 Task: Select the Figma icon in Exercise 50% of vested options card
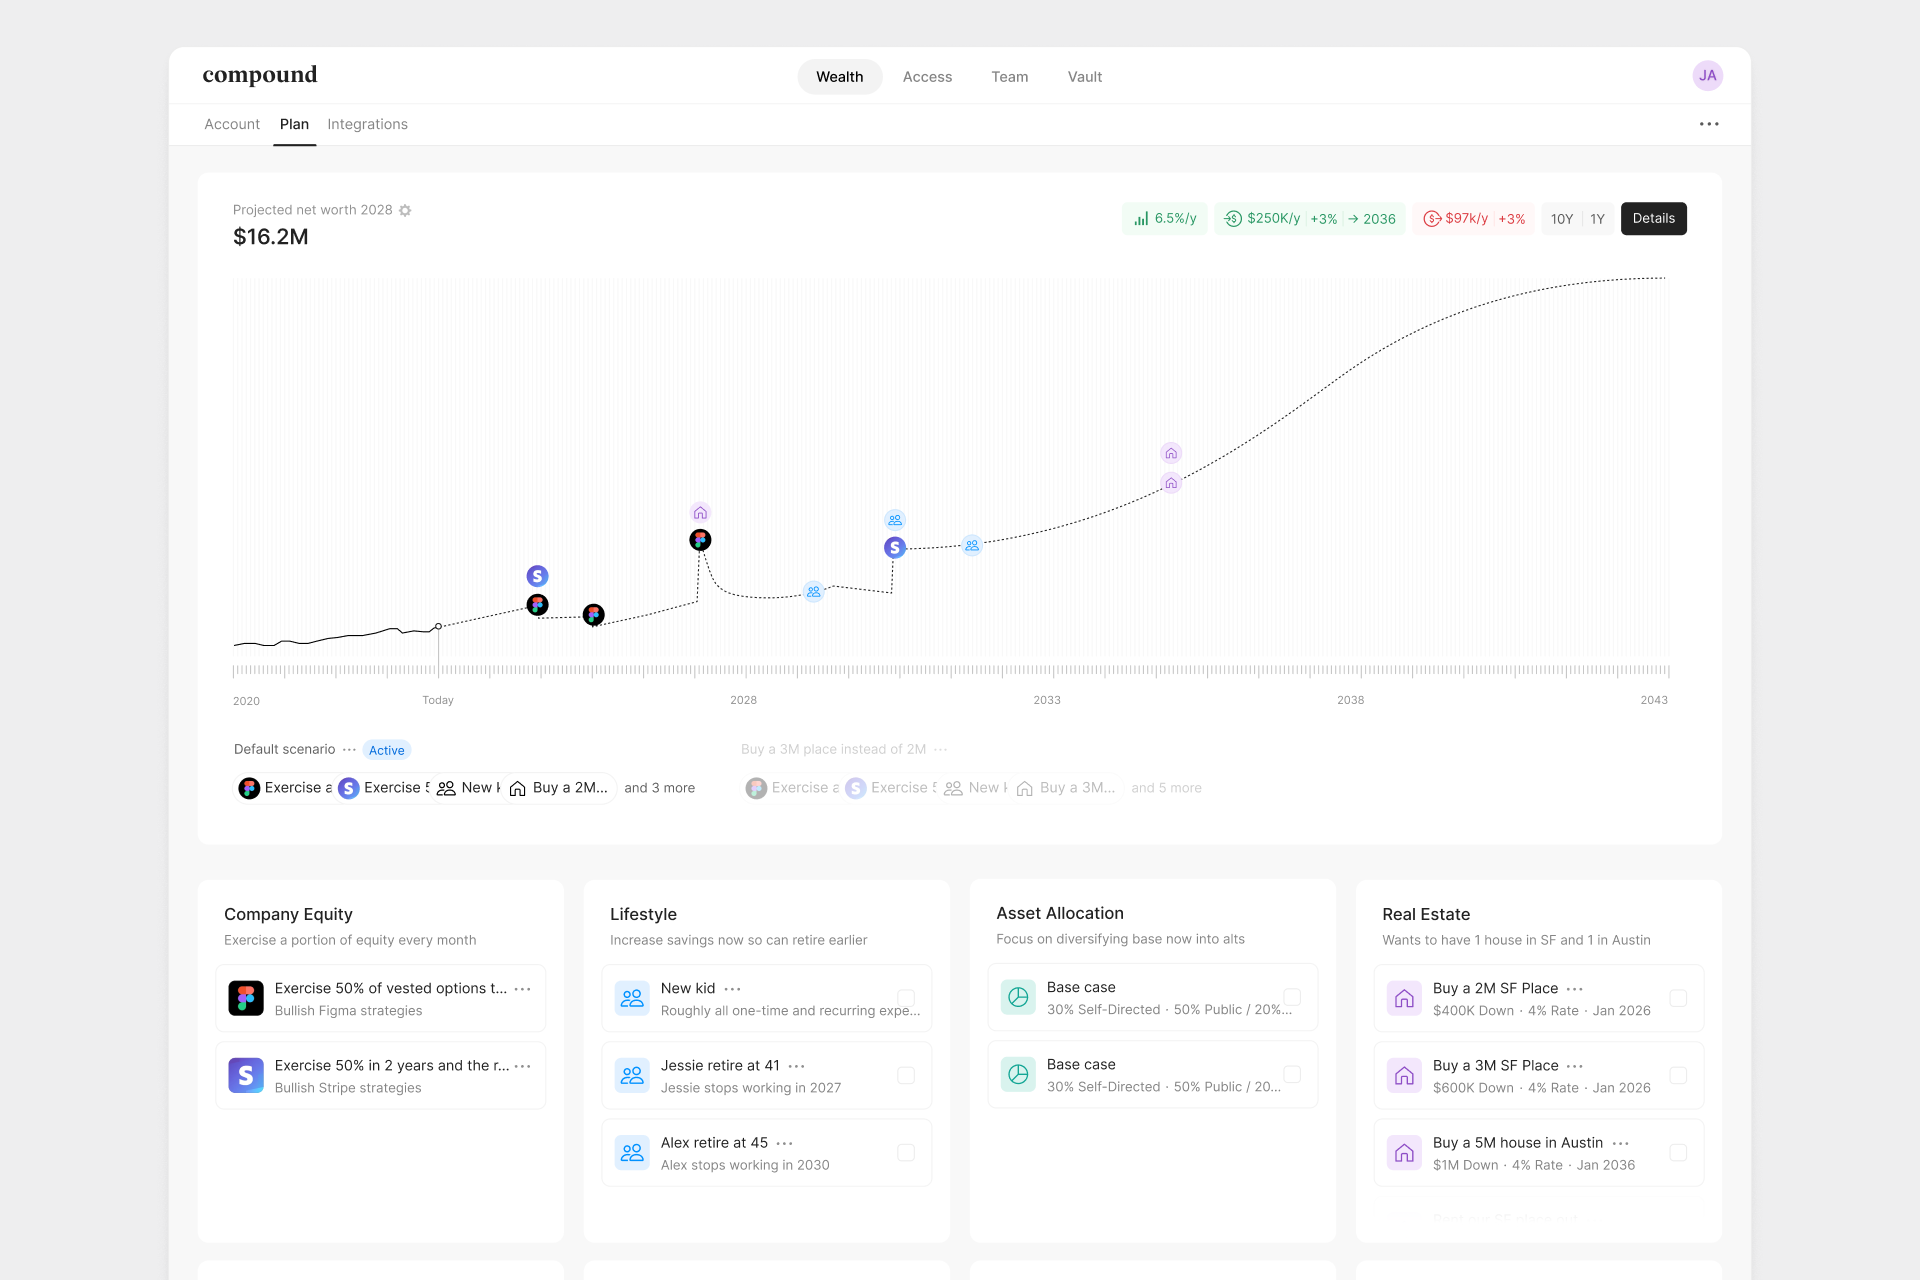pyautogui.click(x=246, y=998)
